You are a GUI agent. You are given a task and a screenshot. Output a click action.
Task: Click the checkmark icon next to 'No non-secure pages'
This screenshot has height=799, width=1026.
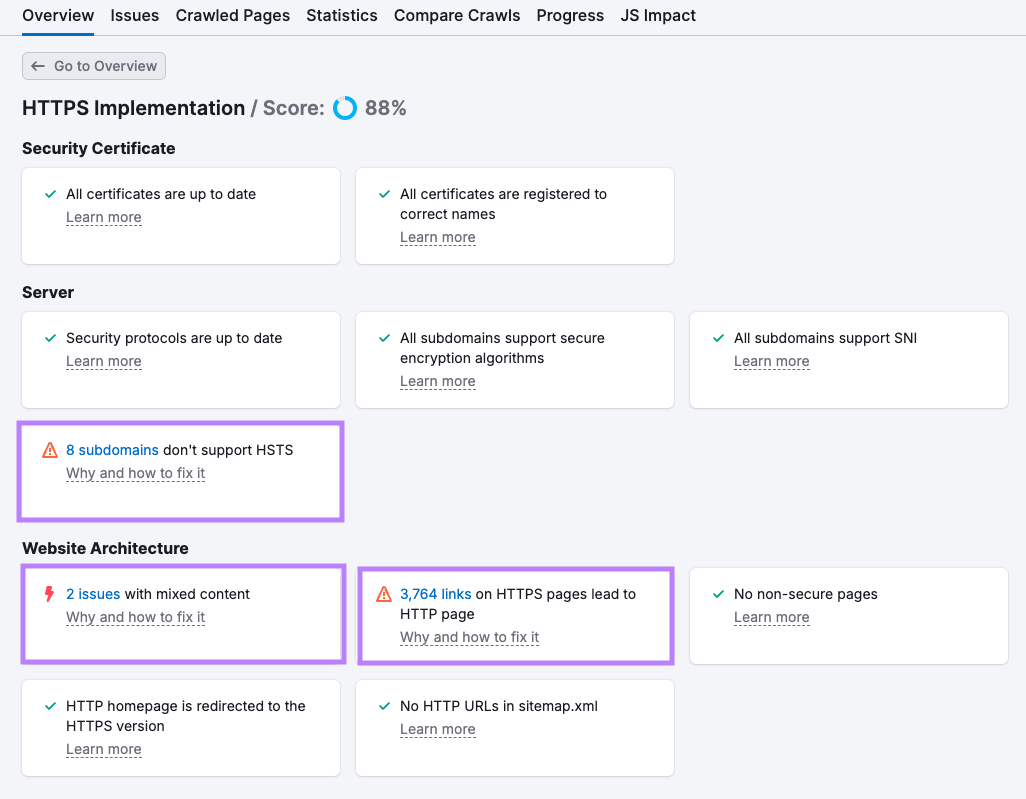click(717, 593)
